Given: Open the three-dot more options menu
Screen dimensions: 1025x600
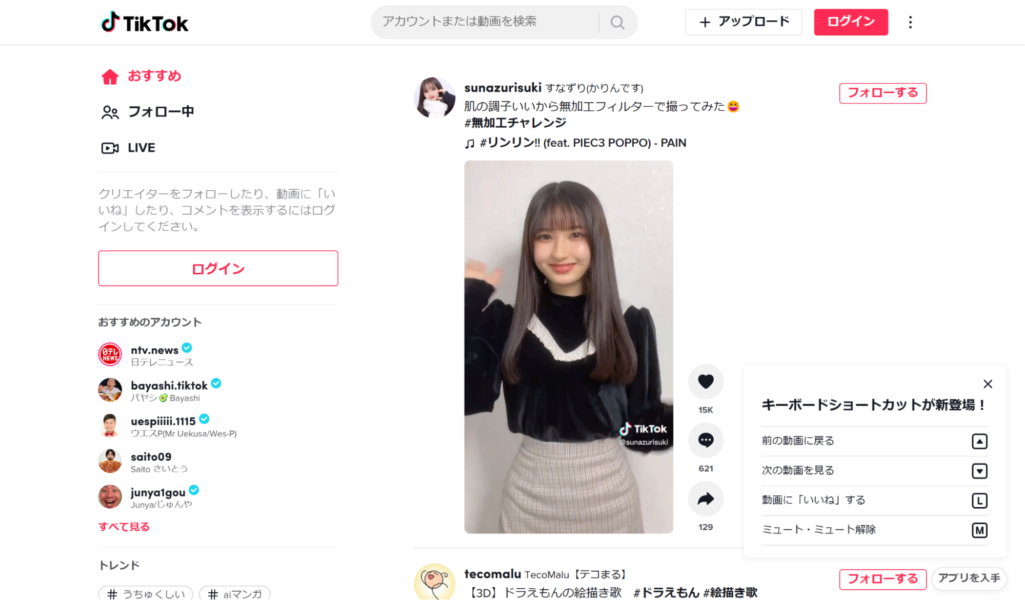Looking at the screenshot, I should click(910, 22).
